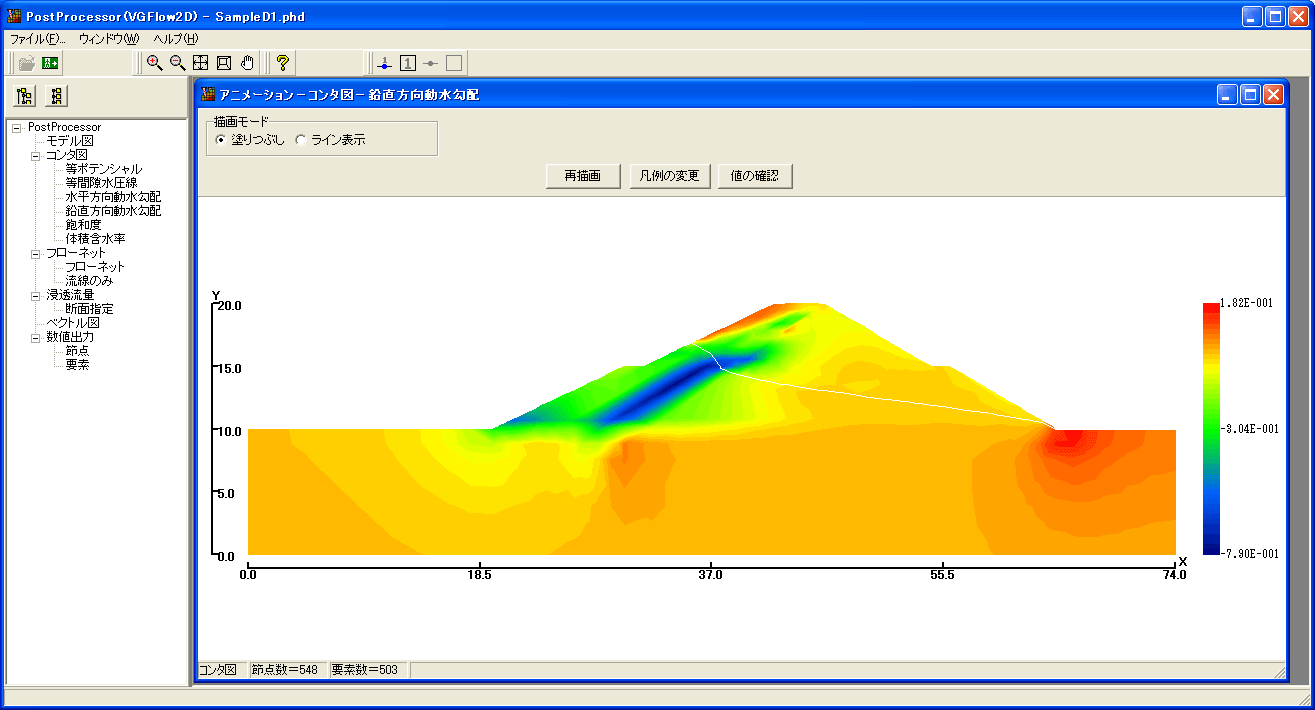Click the 値の確認 button
This screenshot has width=1315, height=710.
pos(755,176)
